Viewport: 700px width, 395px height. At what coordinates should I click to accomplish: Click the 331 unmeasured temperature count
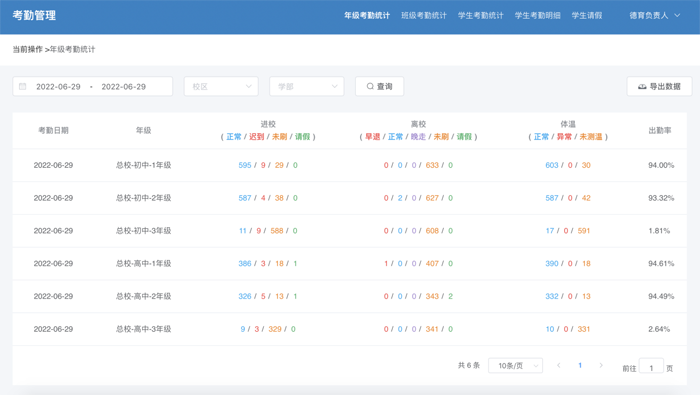[584, 329]
